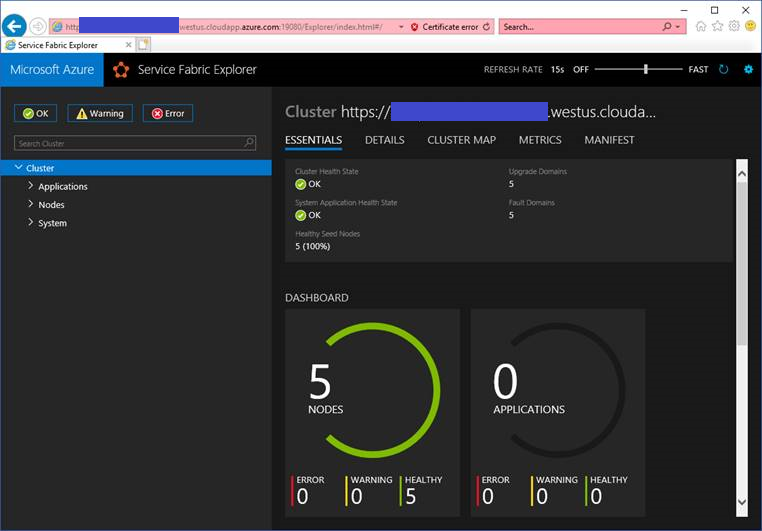Close the Service Fabric Explorer tab
This screenshot has width=762, height=531.
128,45
